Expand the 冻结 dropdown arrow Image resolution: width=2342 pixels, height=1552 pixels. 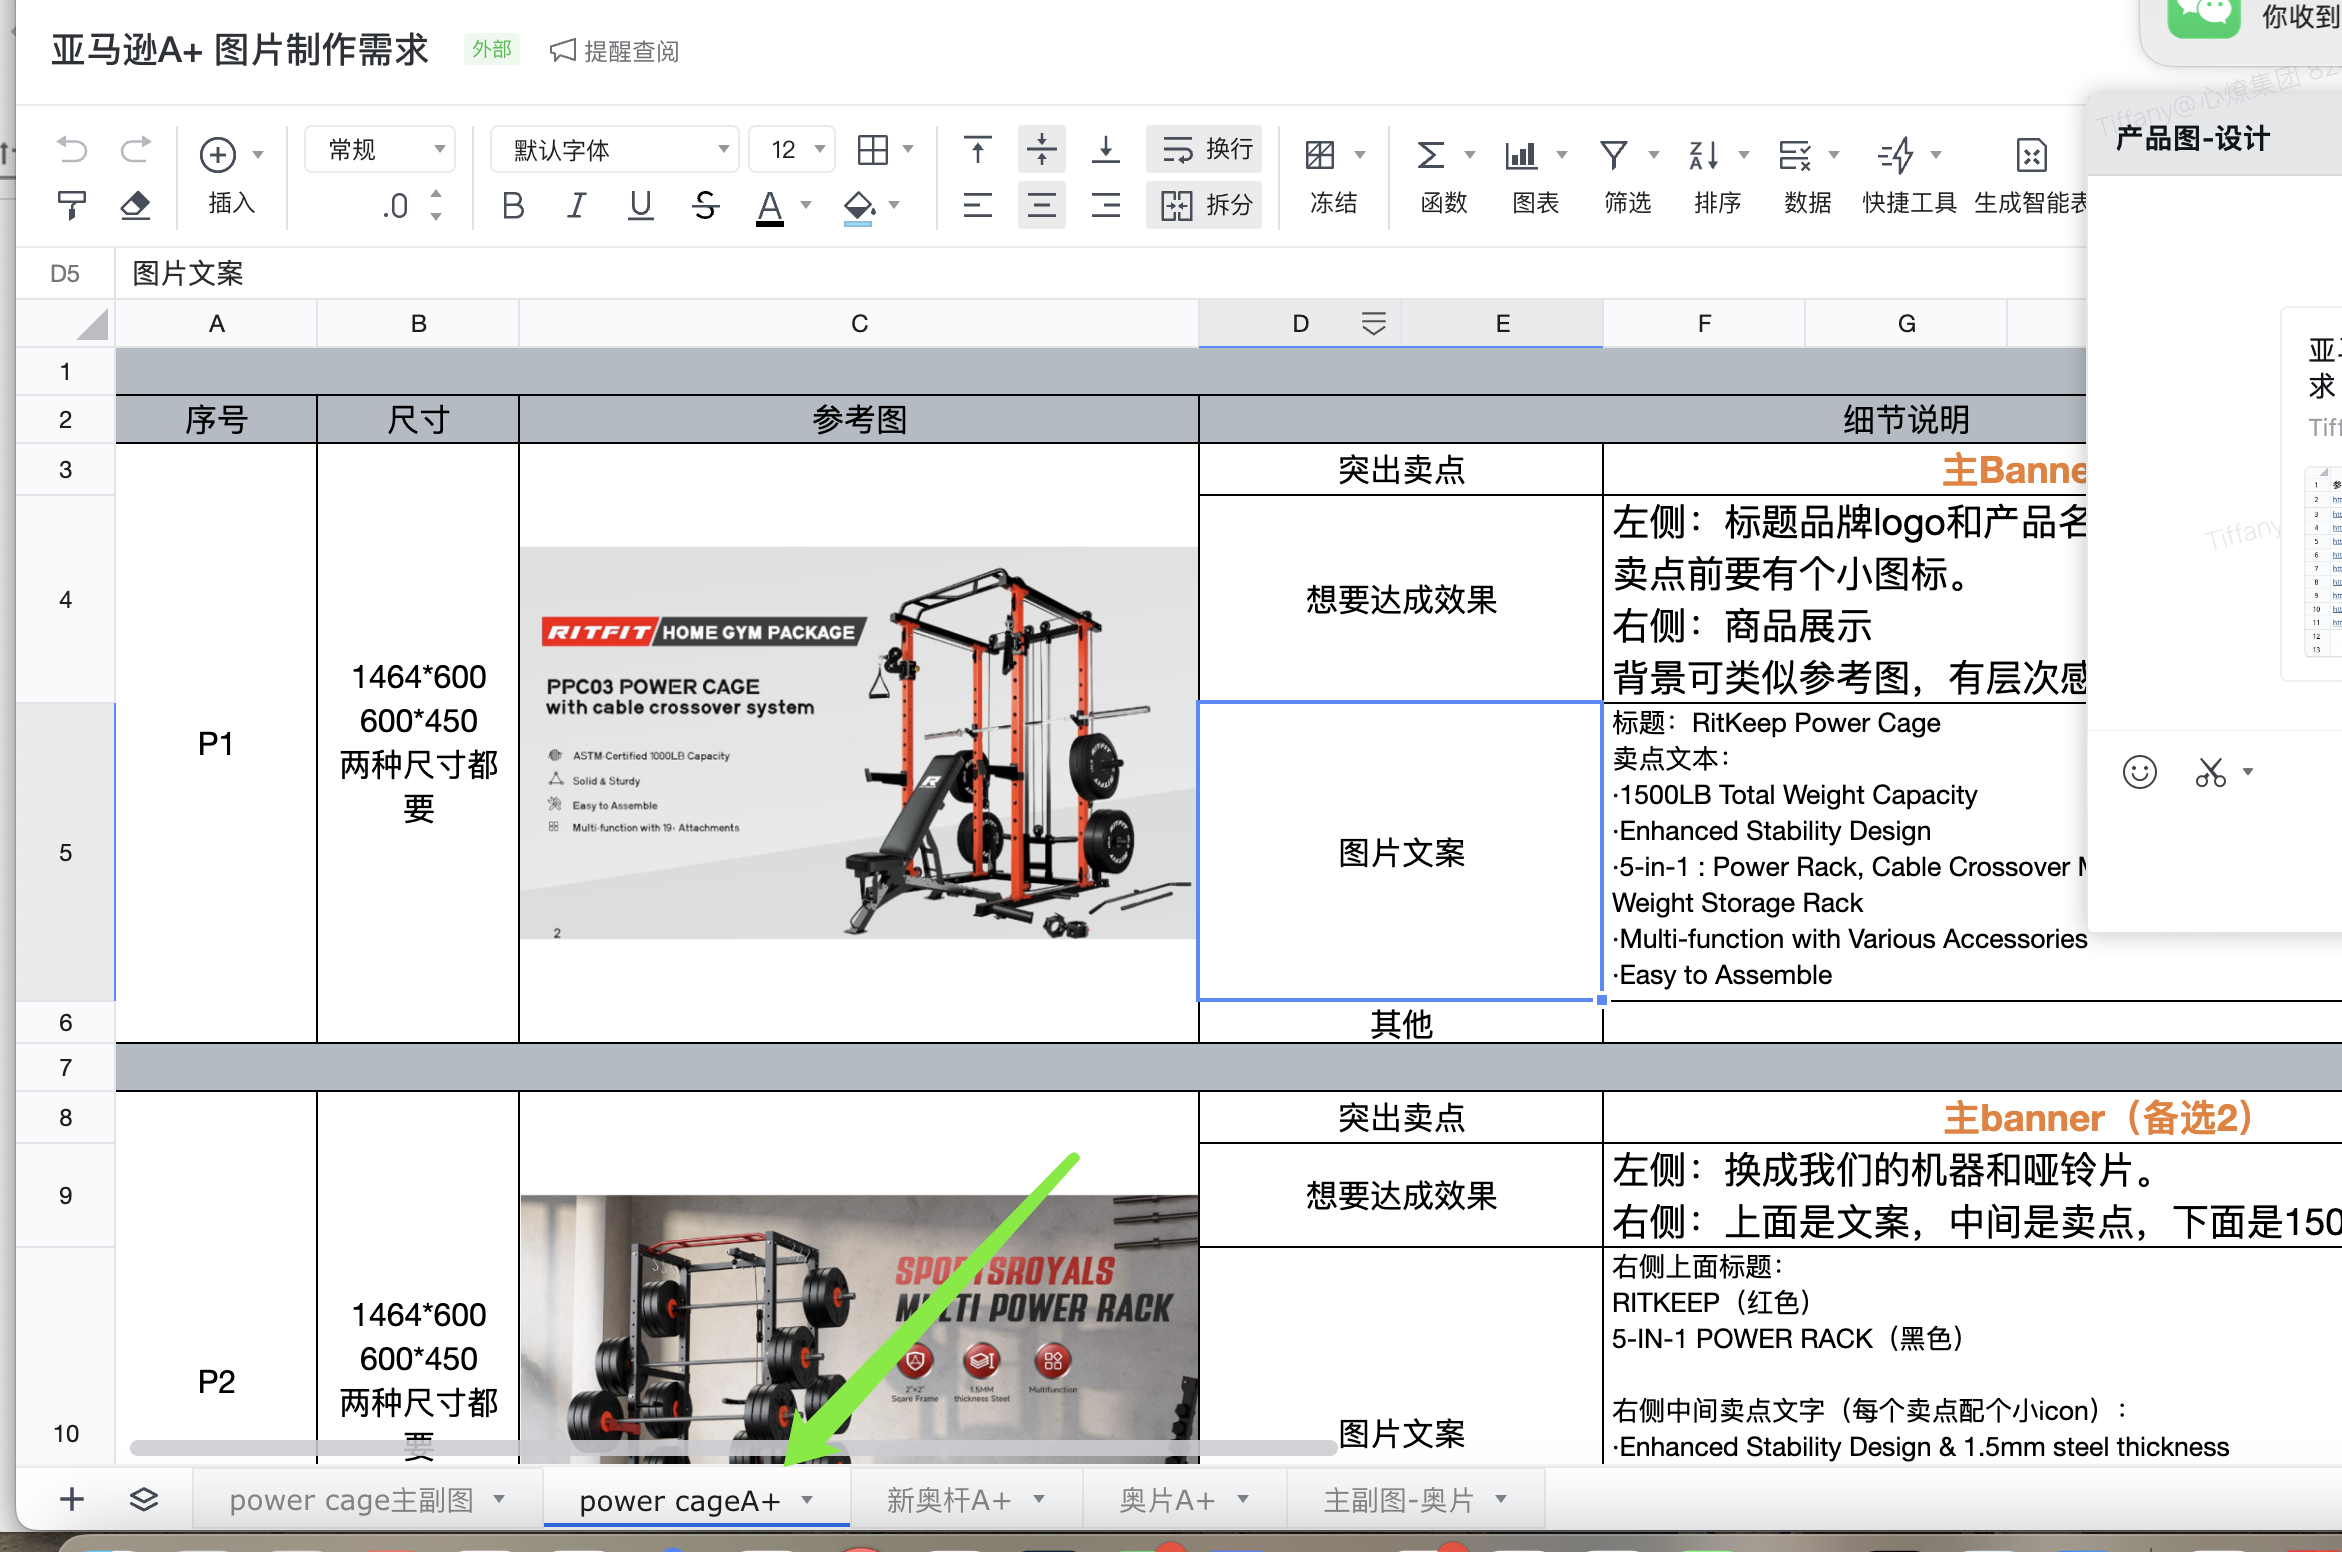[x=1360, y=155]
